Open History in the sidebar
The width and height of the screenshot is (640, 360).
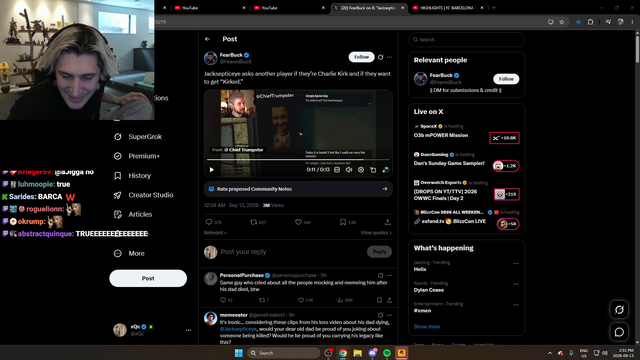(x=133, y=176)
